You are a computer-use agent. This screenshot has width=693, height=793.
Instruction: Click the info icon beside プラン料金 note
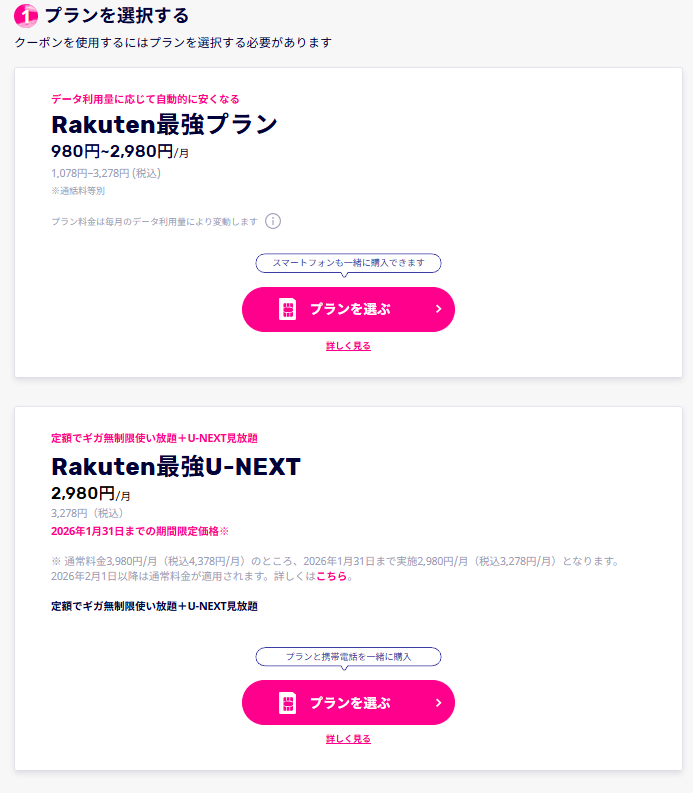coord(273,221)
